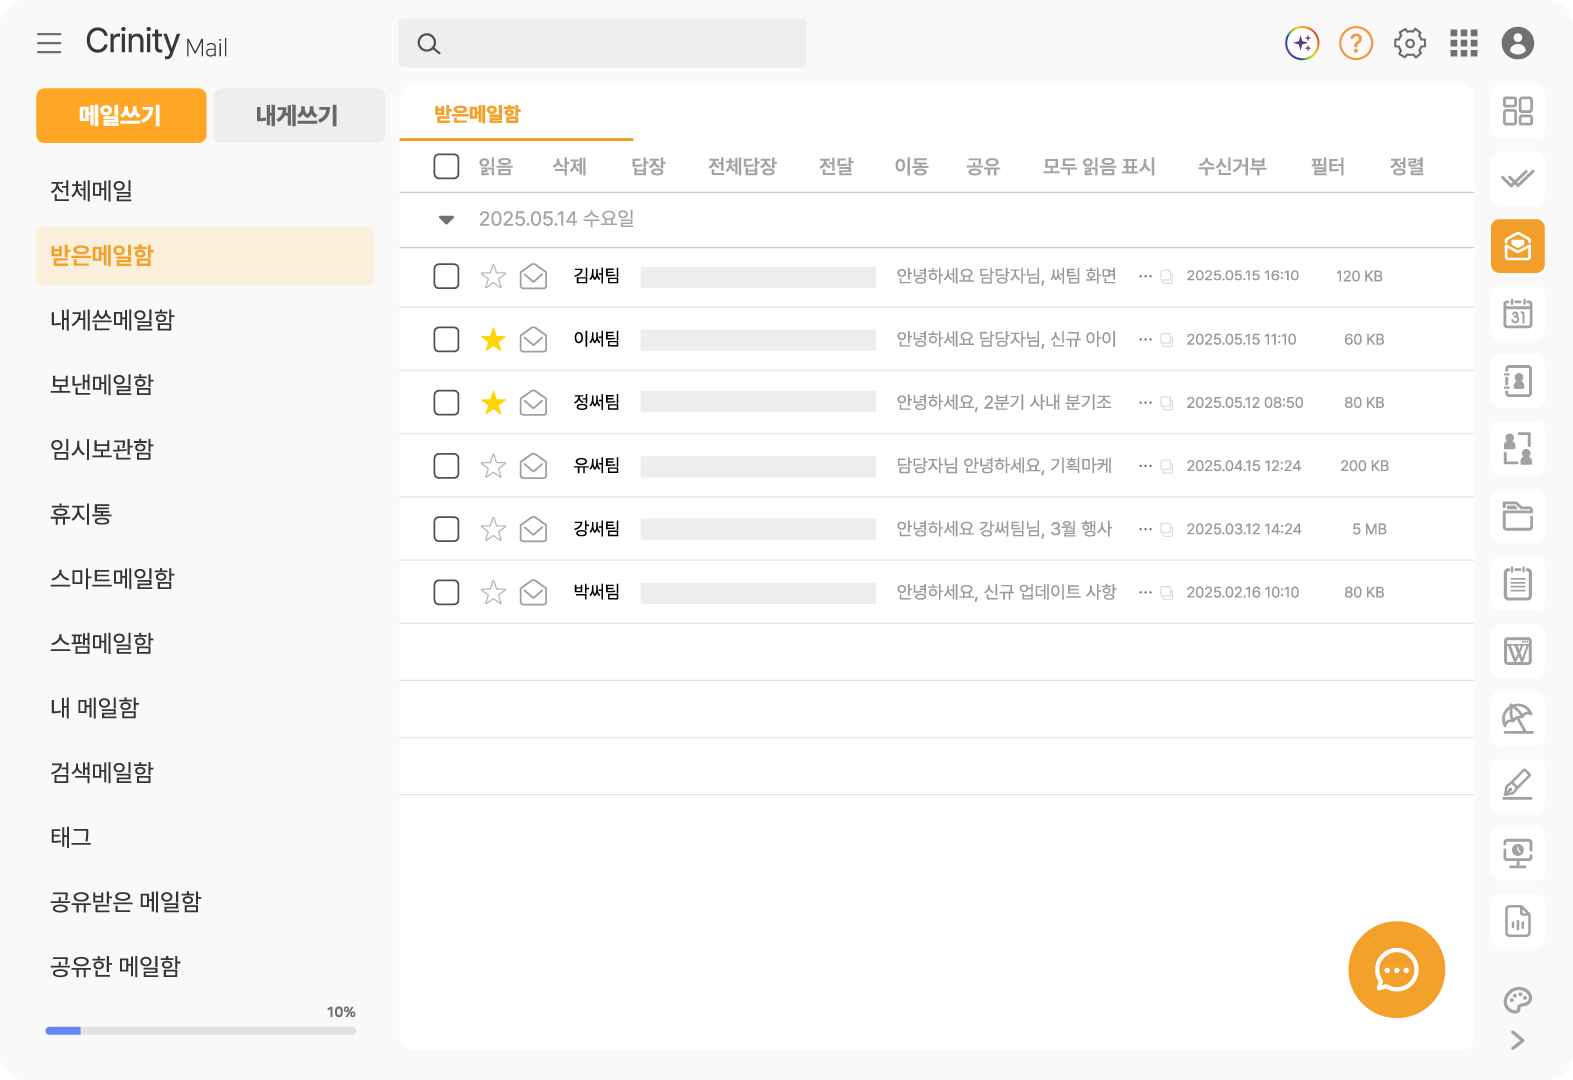Screen dimensions: 1573x1080
Task: Click the mail search input field
Action: pyautogui.click(x=602, y=43)
